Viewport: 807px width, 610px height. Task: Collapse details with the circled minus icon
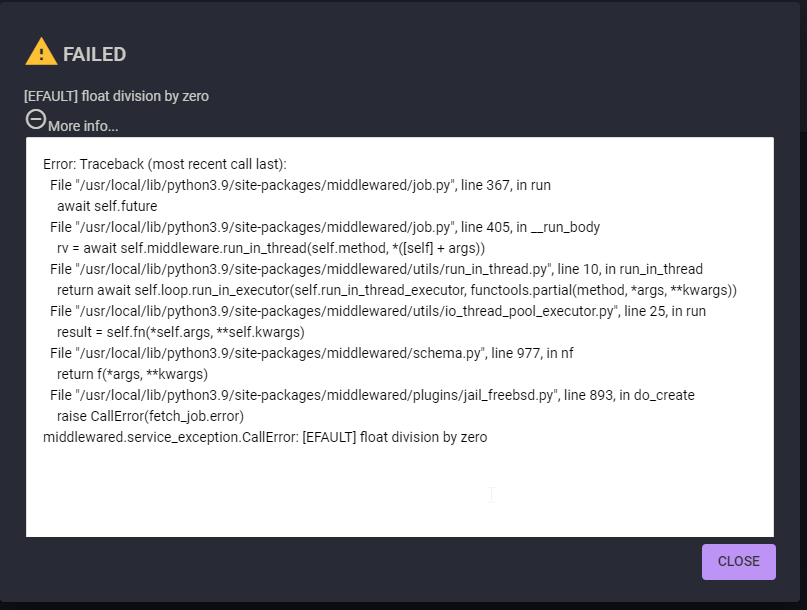click(36, 120)
